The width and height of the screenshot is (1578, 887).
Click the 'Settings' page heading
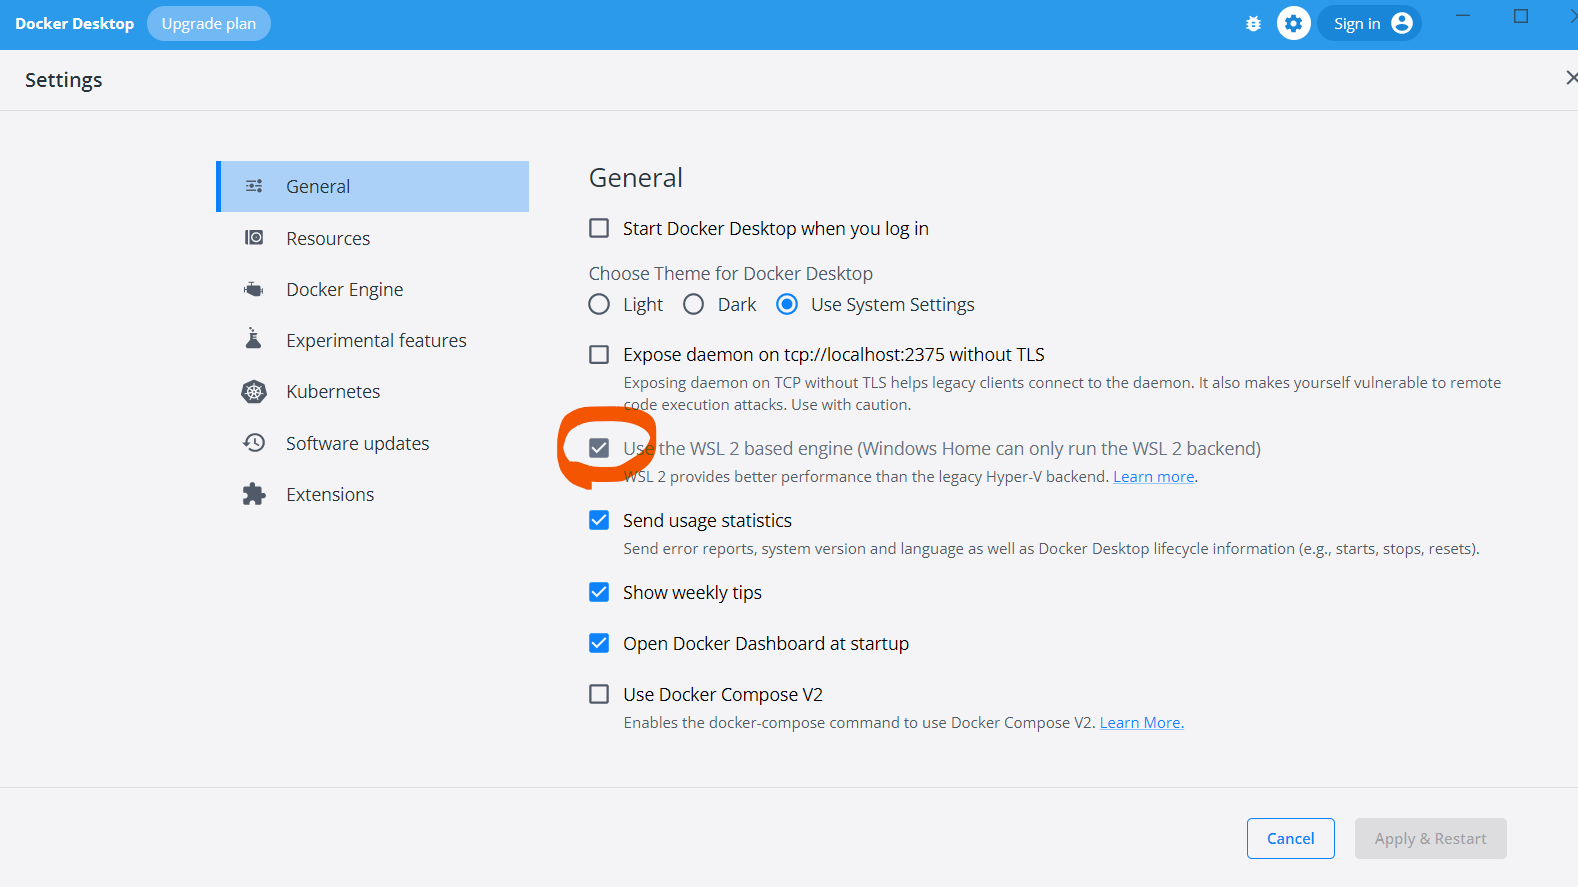click(63, 80)
